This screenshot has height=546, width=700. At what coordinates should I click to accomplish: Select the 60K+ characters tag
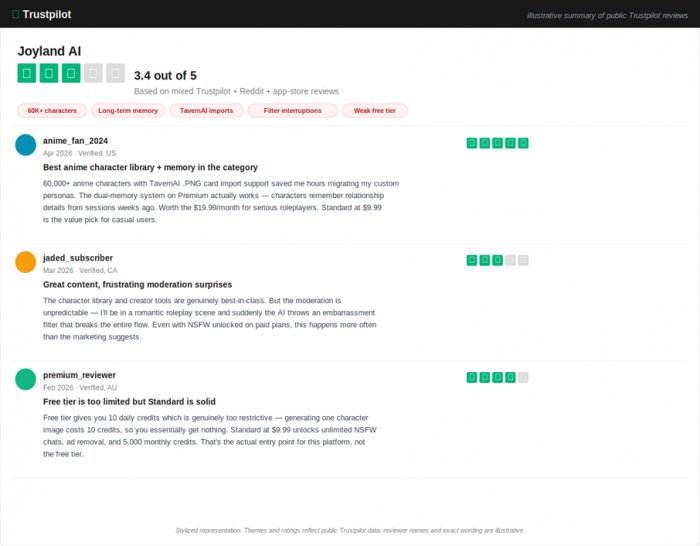tap(52, 111)
